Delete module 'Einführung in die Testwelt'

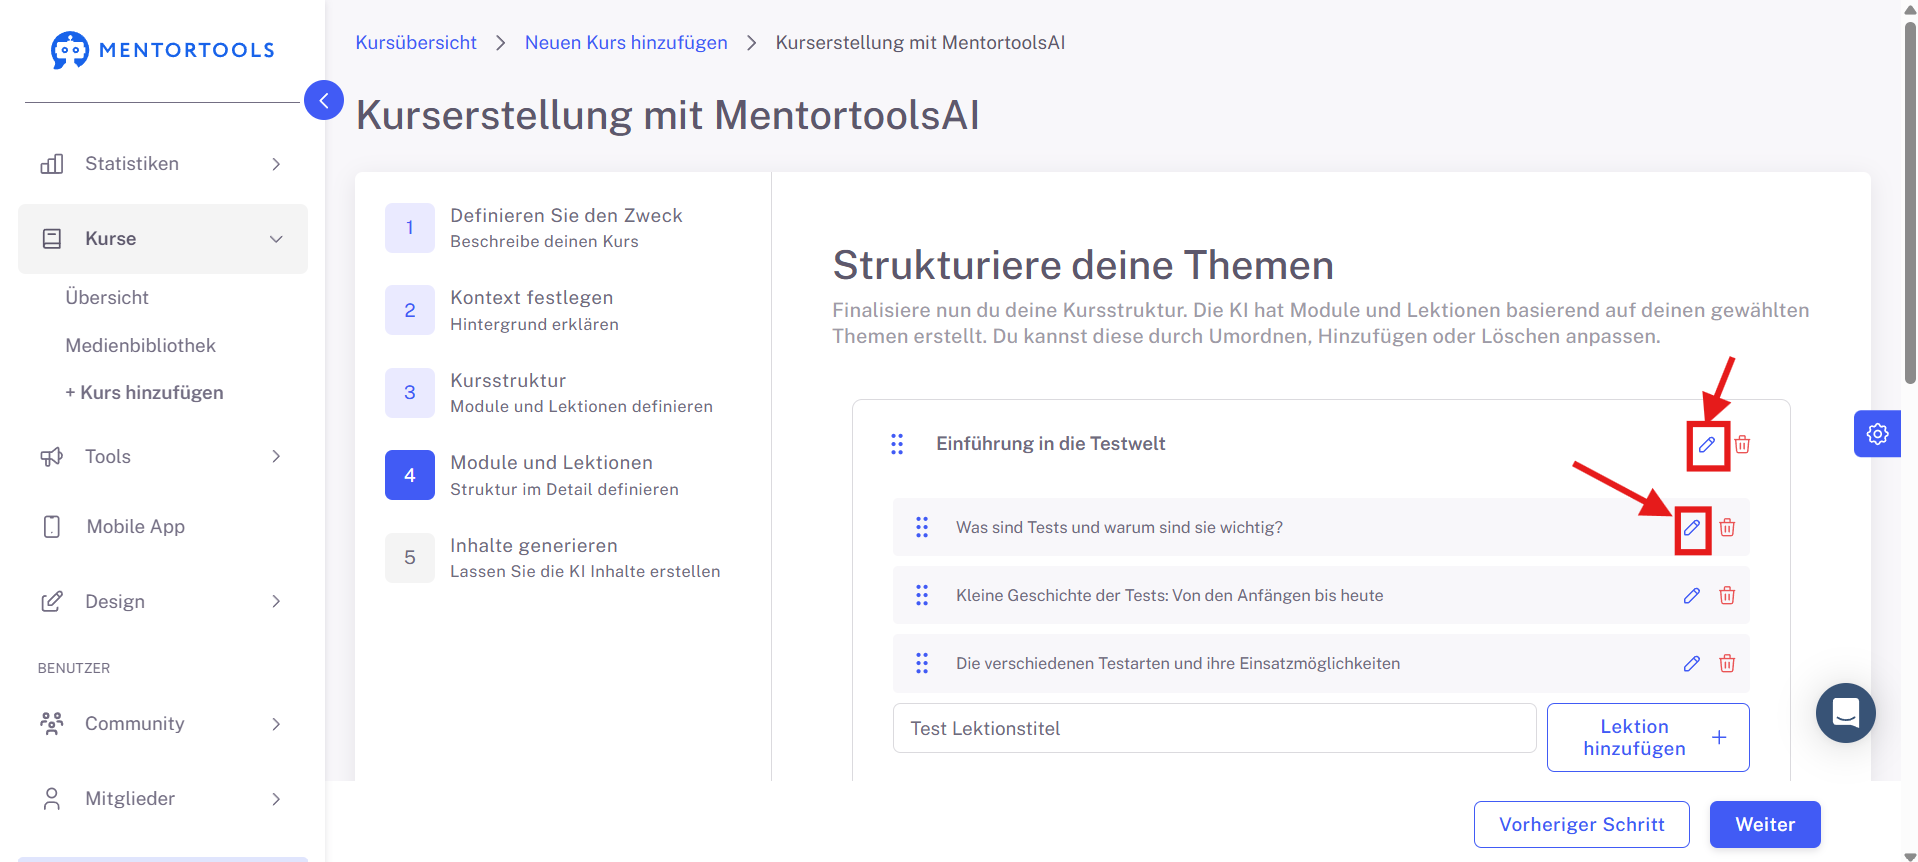1742,445
